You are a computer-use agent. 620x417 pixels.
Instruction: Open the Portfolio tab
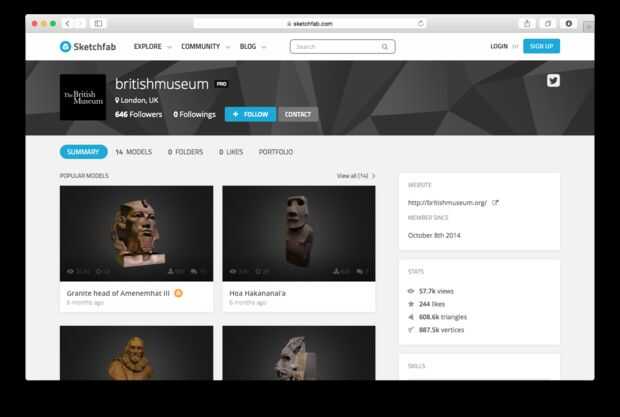tap(276, 152)
